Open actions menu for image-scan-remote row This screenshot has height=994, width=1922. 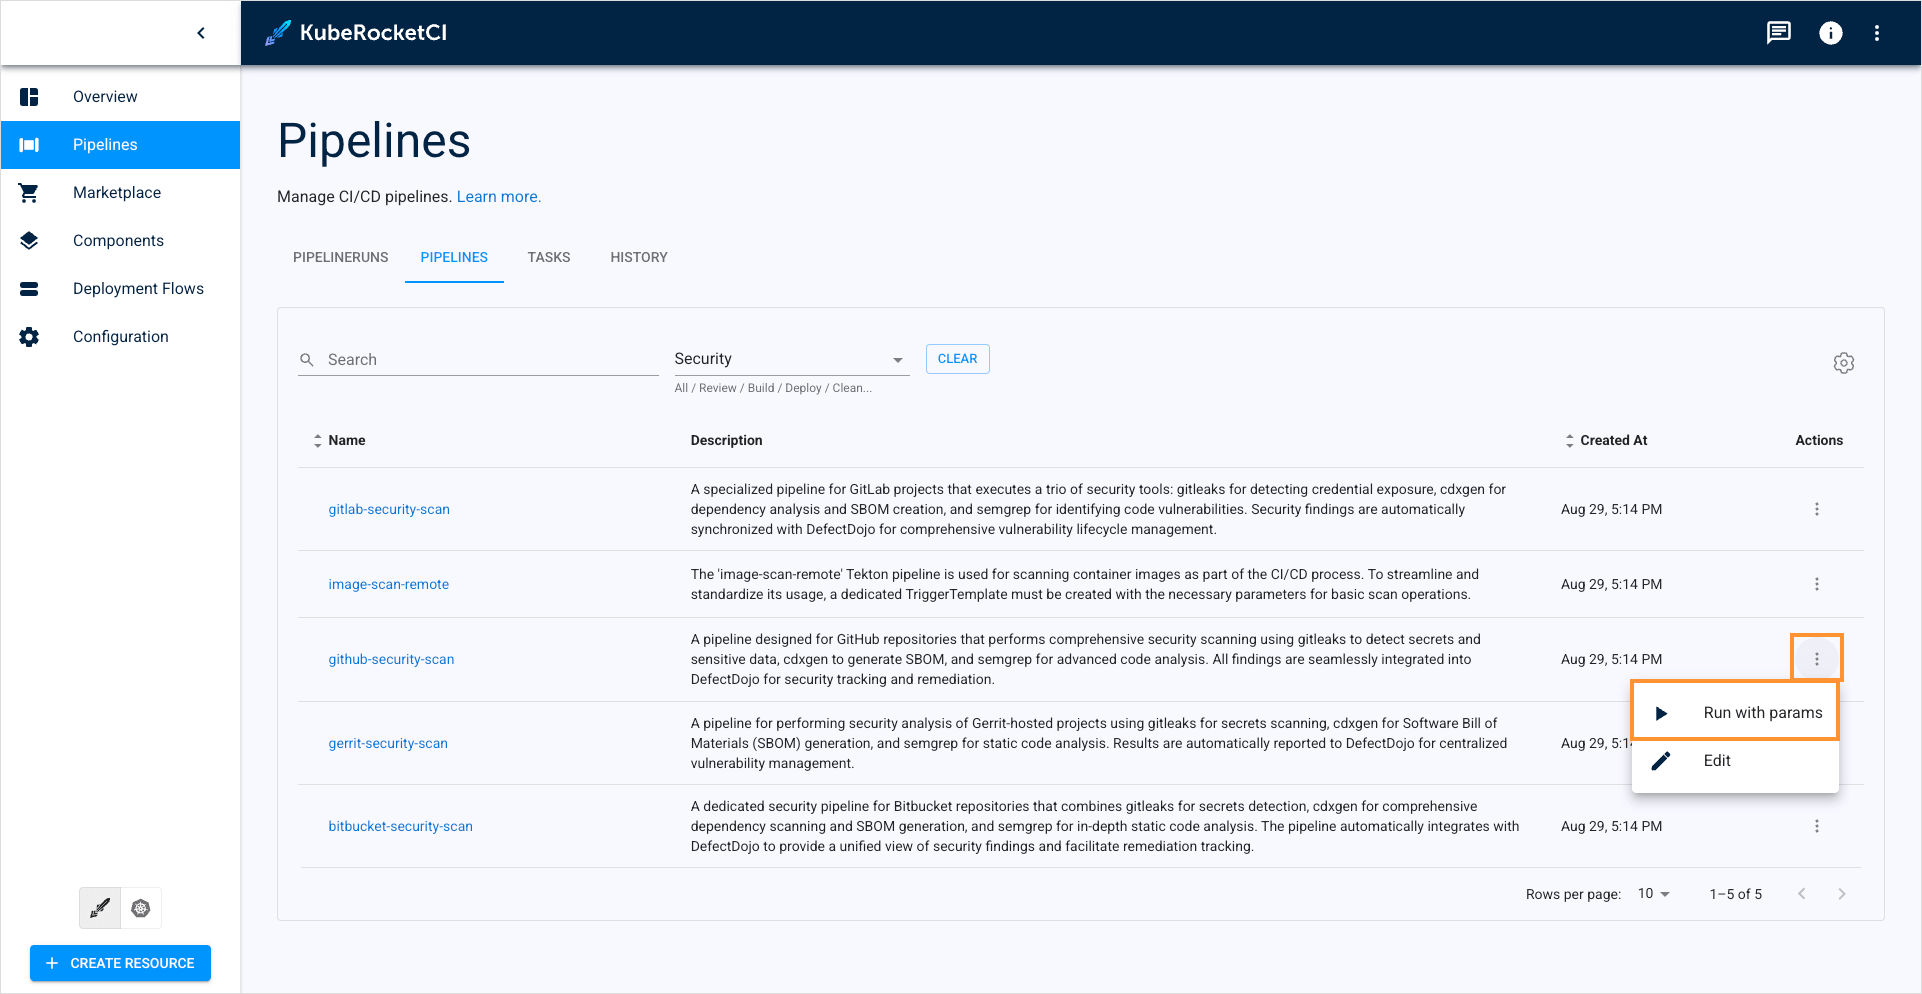[1816, 584]
